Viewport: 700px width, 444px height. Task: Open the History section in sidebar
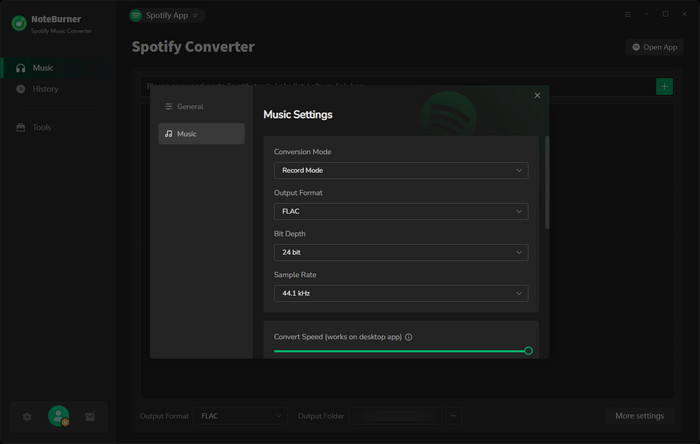coord(45,89)
